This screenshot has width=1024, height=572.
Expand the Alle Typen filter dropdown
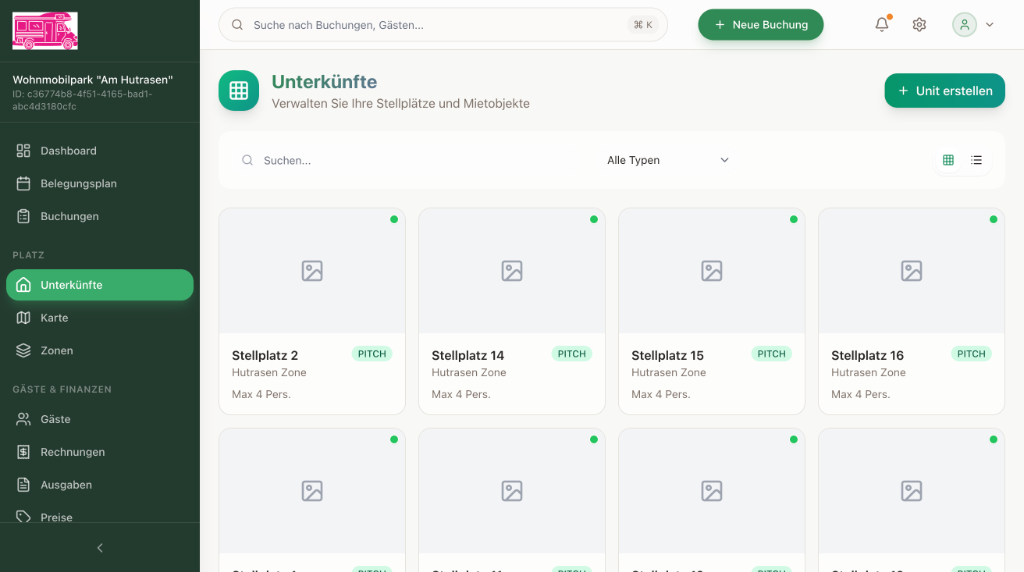pos(667,160)
